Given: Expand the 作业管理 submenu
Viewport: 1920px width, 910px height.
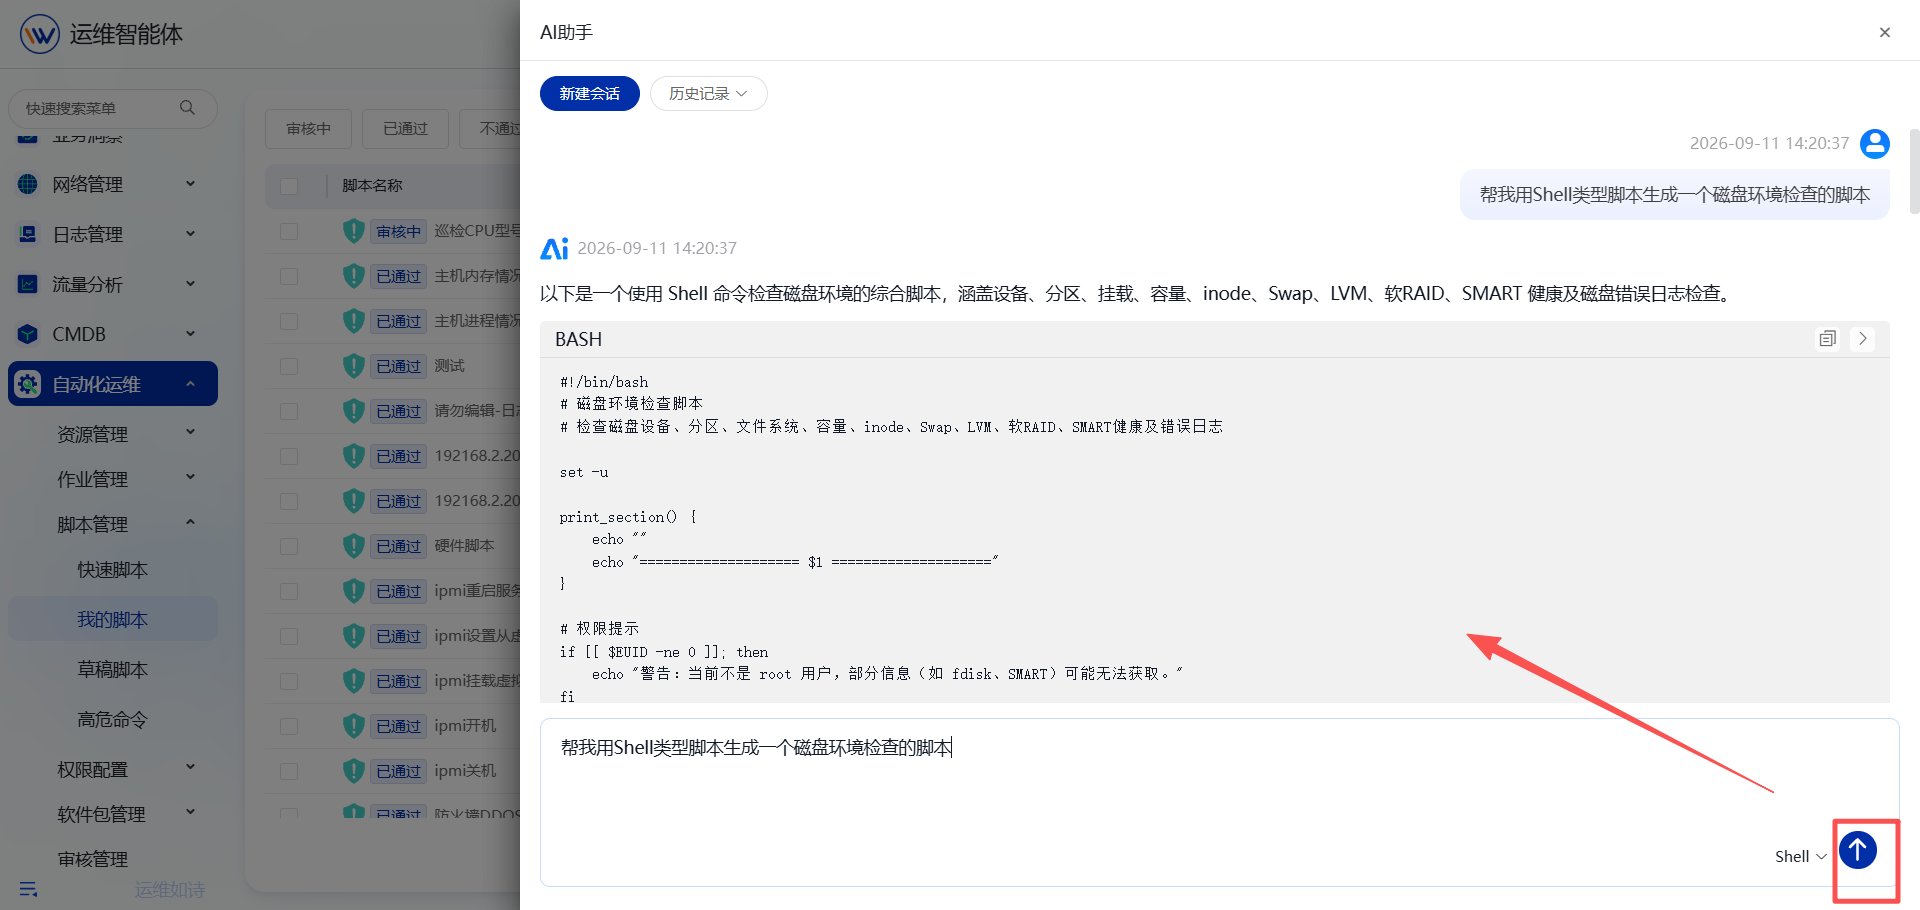Looking at the screenshot, I should pos(190,478).
